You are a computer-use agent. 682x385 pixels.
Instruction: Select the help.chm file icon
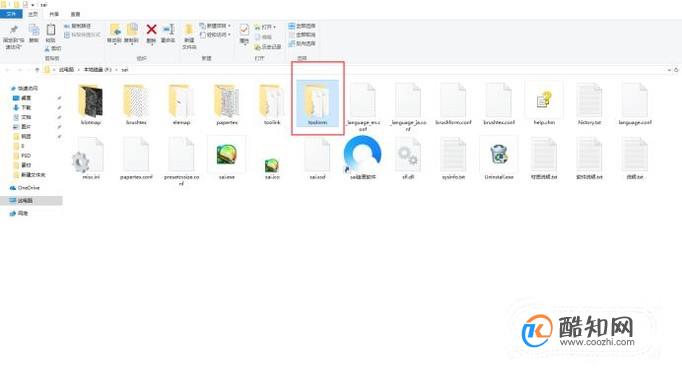tap(544, 100)
